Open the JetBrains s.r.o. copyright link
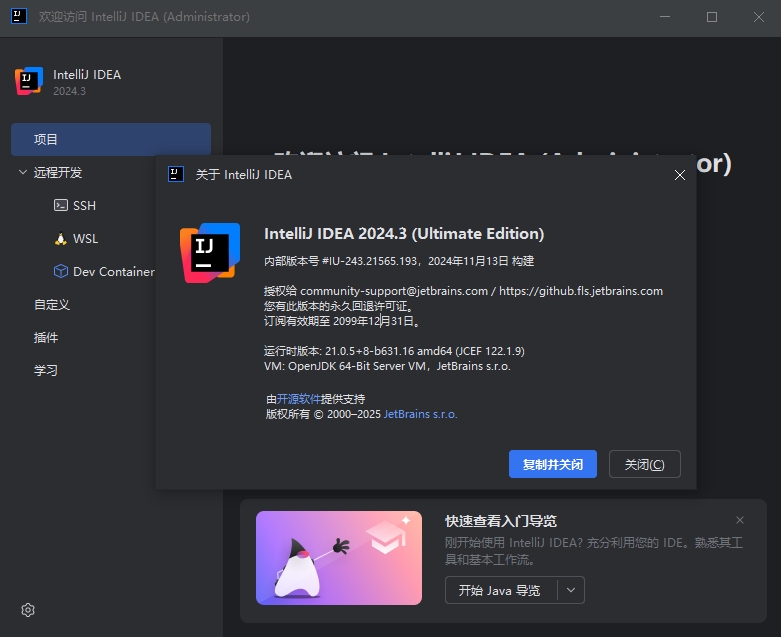 pos(420,414)
